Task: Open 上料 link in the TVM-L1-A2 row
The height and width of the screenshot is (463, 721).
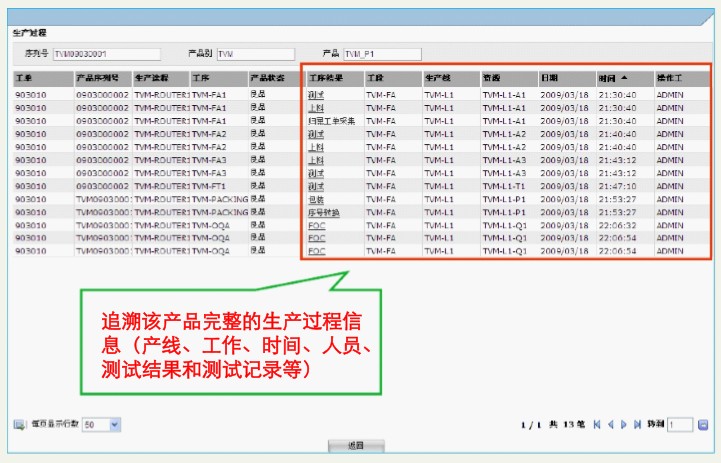Action: 316,148
